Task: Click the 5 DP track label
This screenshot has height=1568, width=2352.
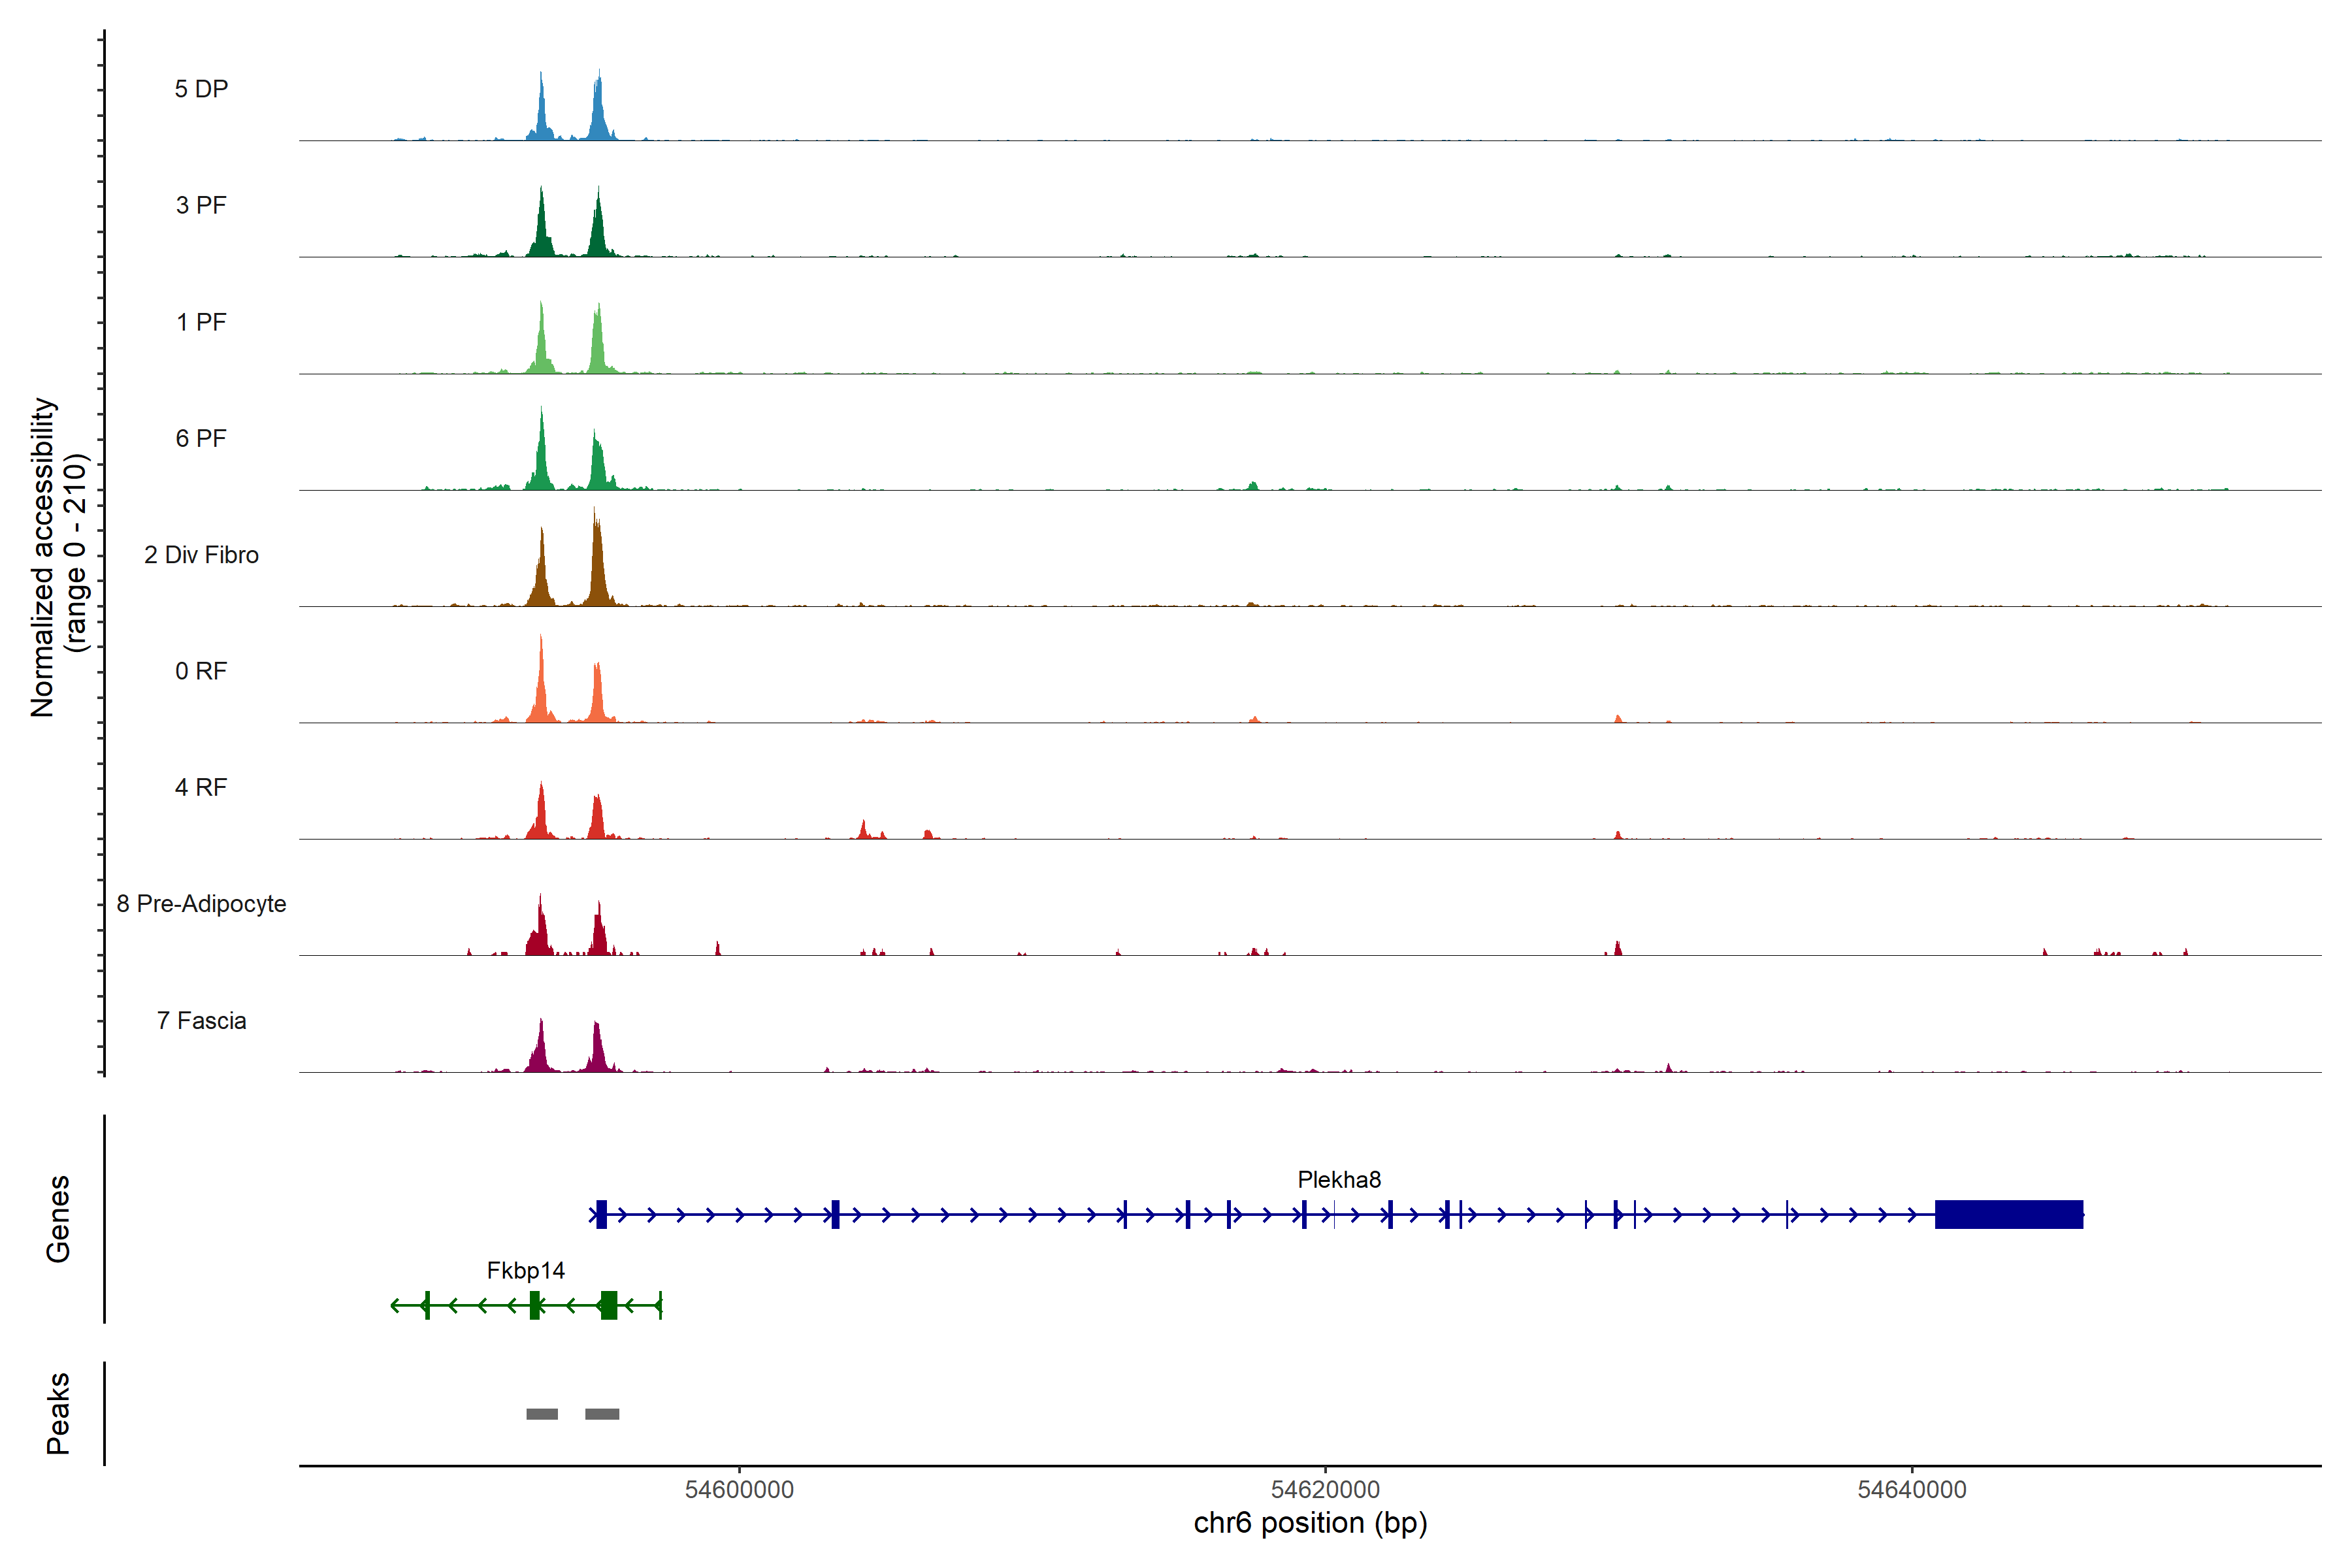Action: [x=201, y=89]
